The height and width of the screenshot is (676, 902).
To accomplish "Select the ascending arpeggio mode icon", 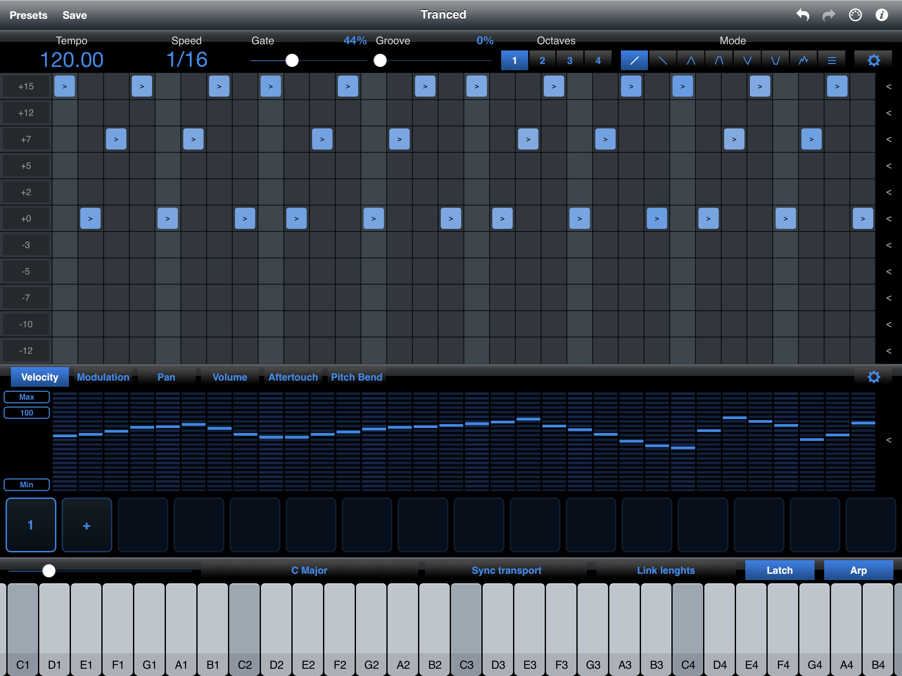I will click(x=634, y=60).
